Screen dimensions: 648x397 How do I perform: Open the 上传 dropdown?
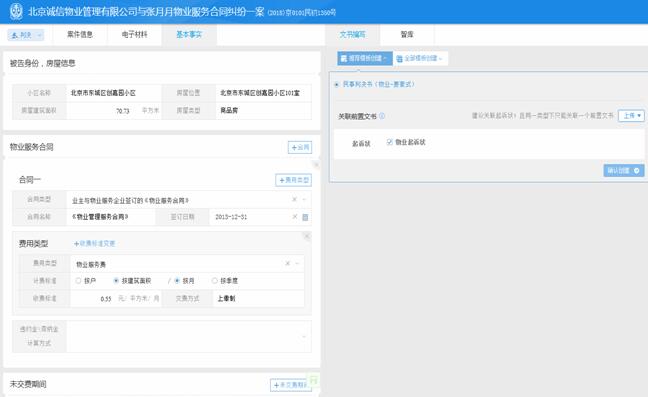(x=631, y=116)
